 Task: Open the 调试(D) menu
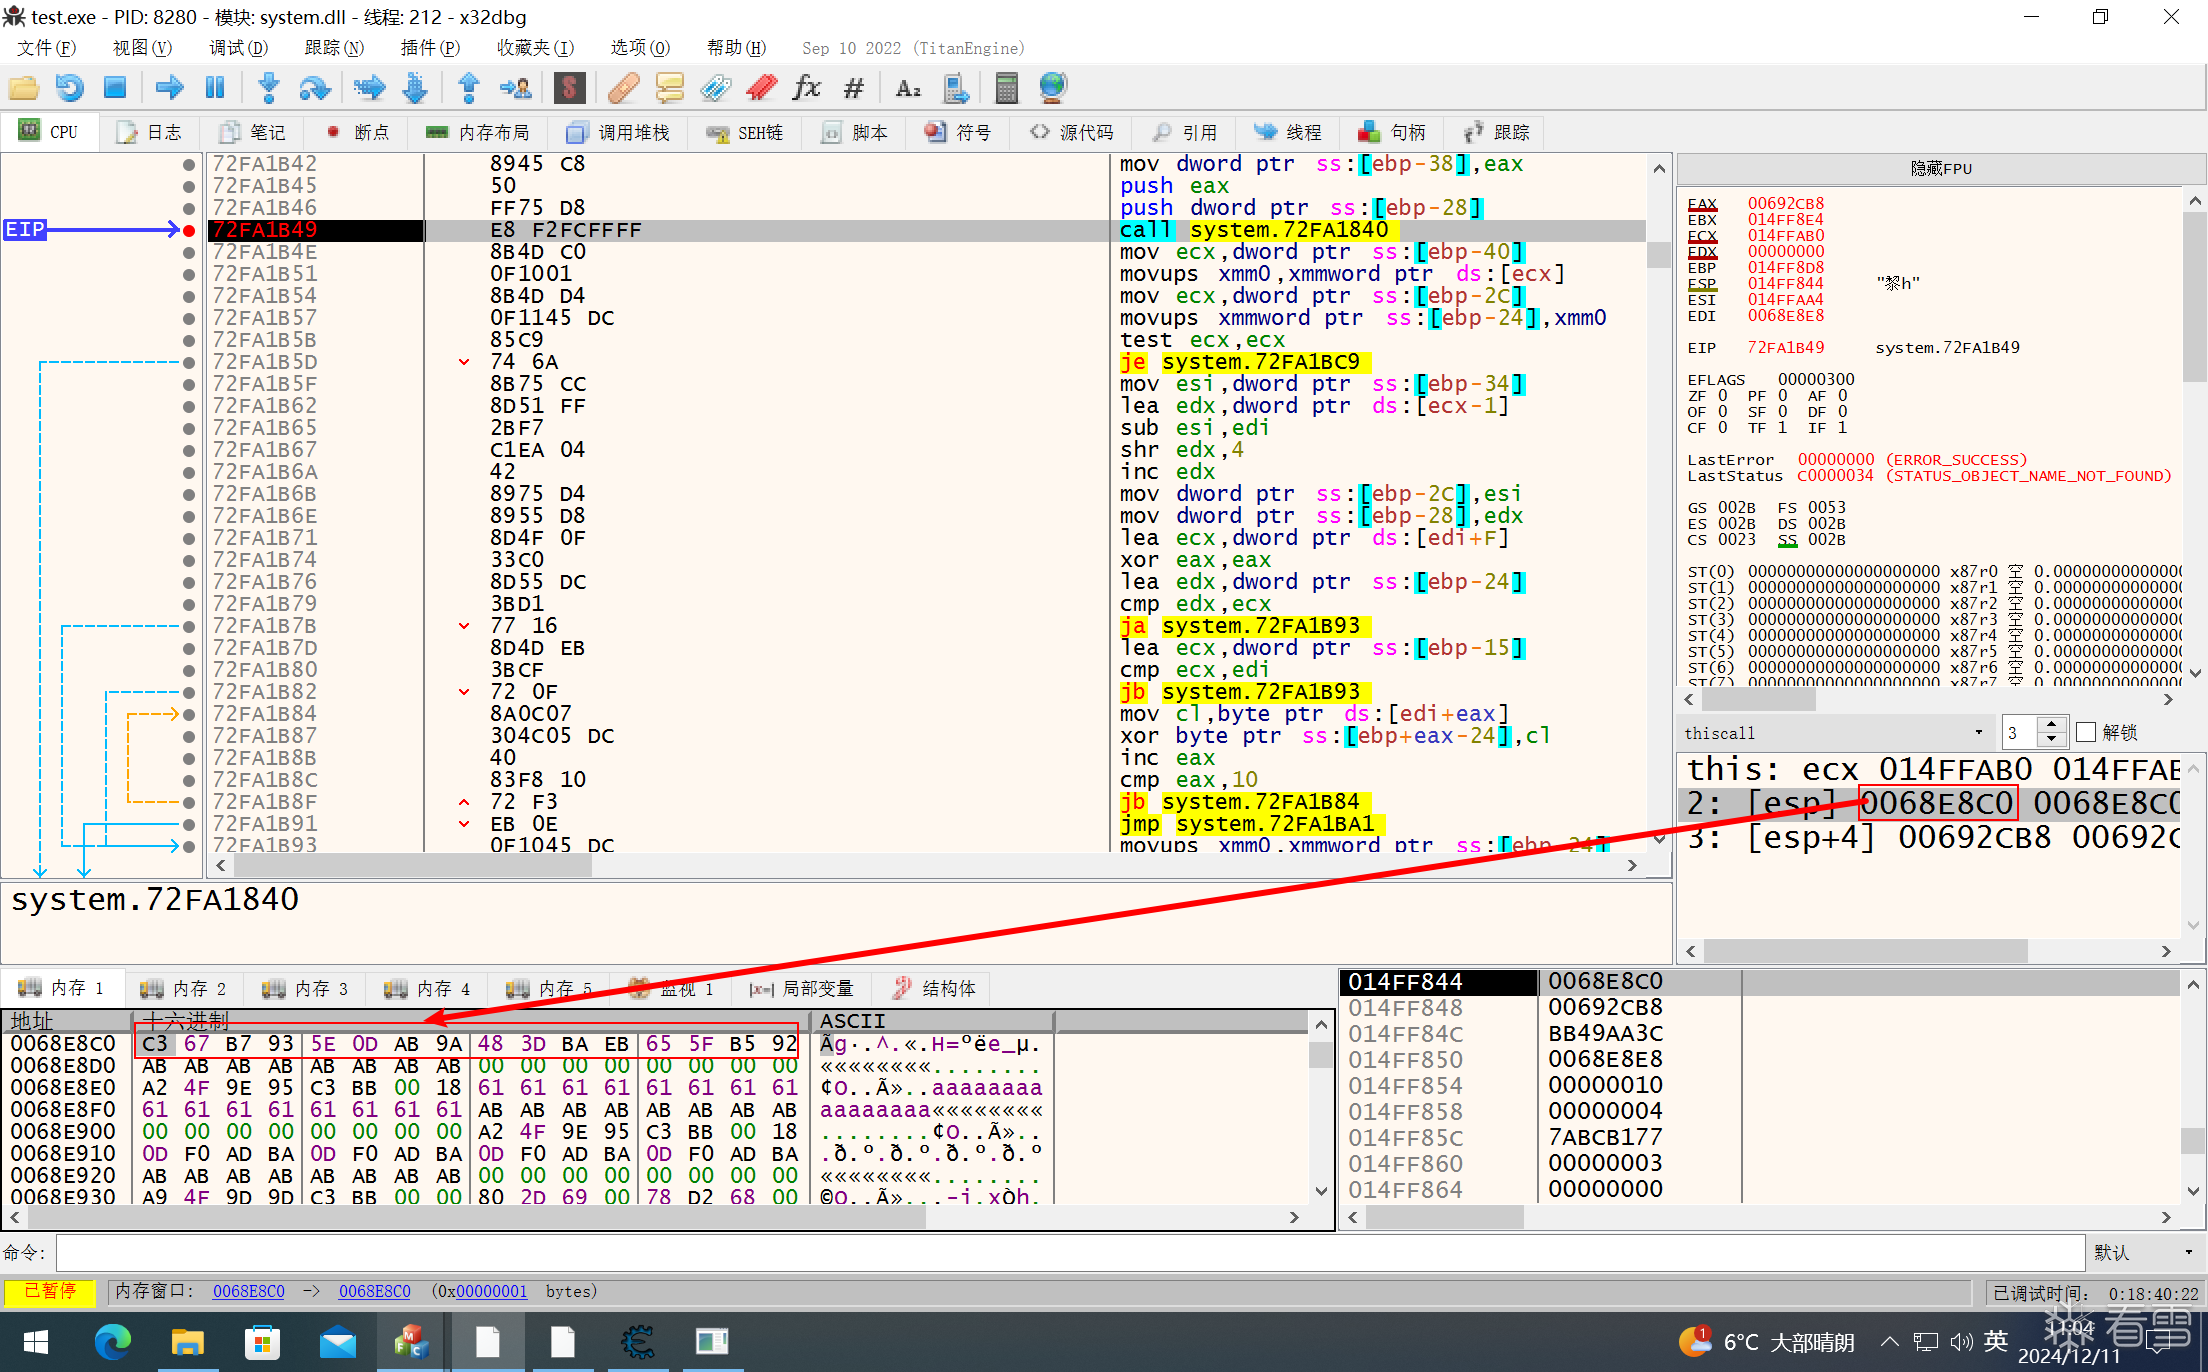coord(238,48)
